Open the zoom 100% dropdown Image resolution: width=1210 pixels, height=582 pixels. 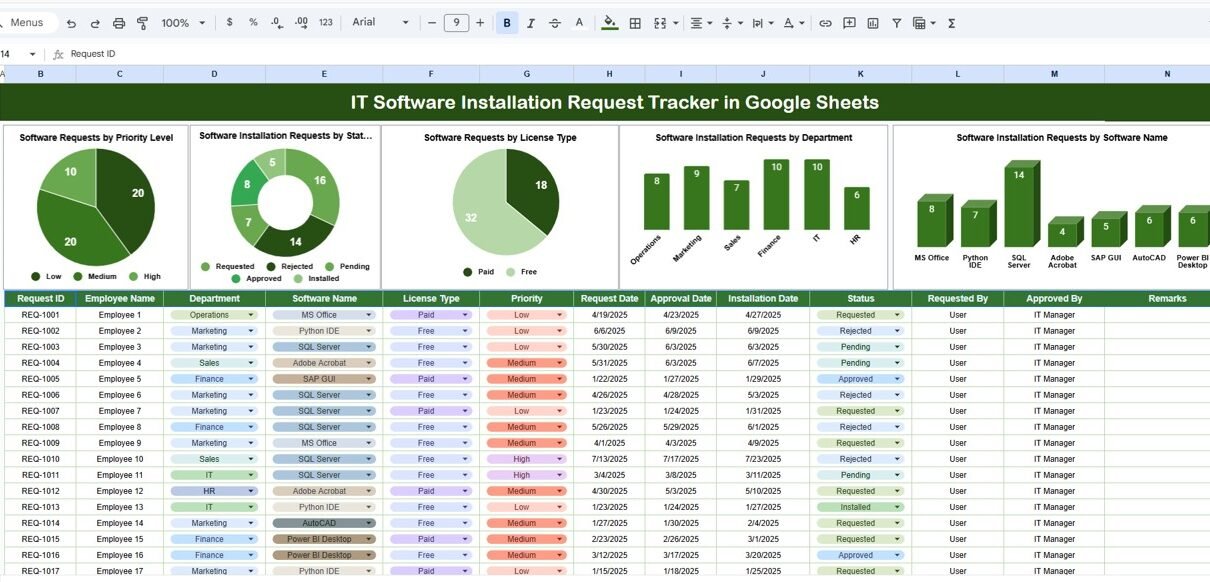pyautogui.click(x=183, y=23)
